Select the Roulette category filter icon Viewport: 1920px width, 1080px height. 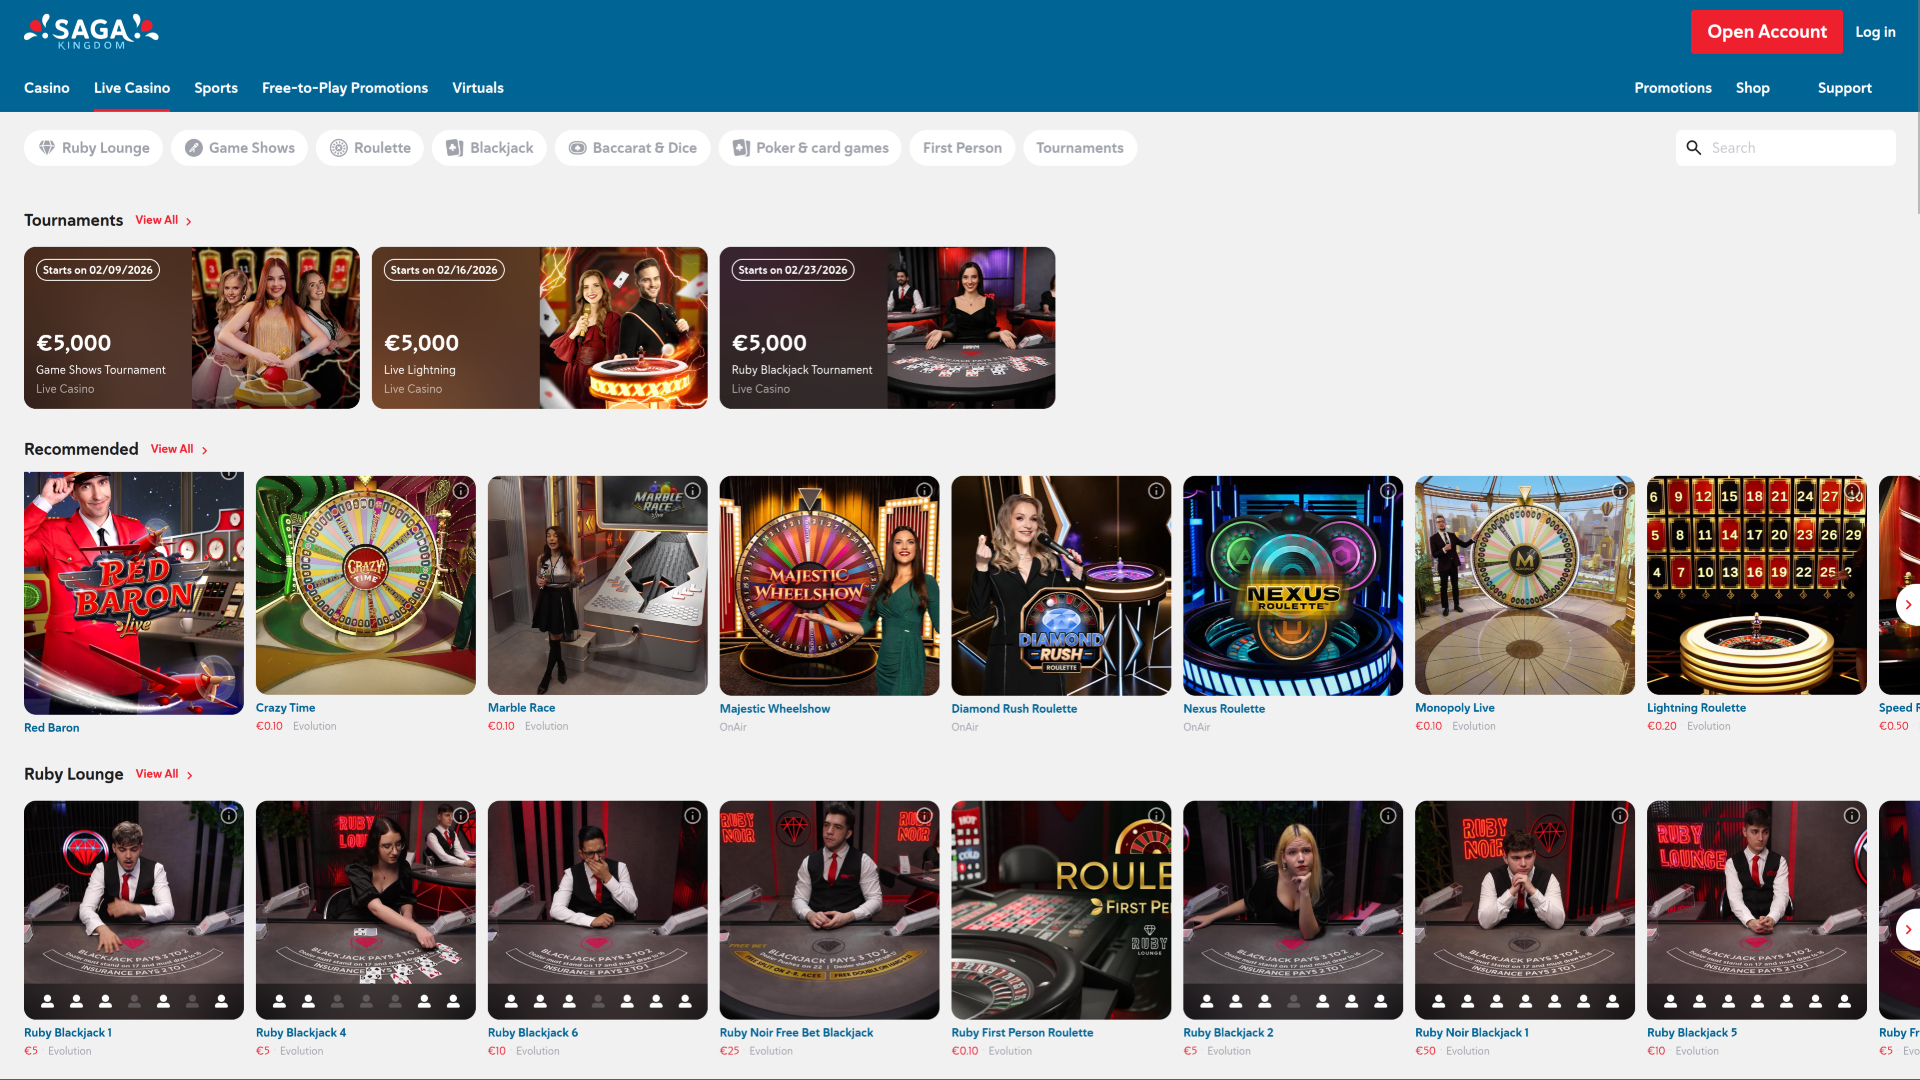tap(338, 147)
